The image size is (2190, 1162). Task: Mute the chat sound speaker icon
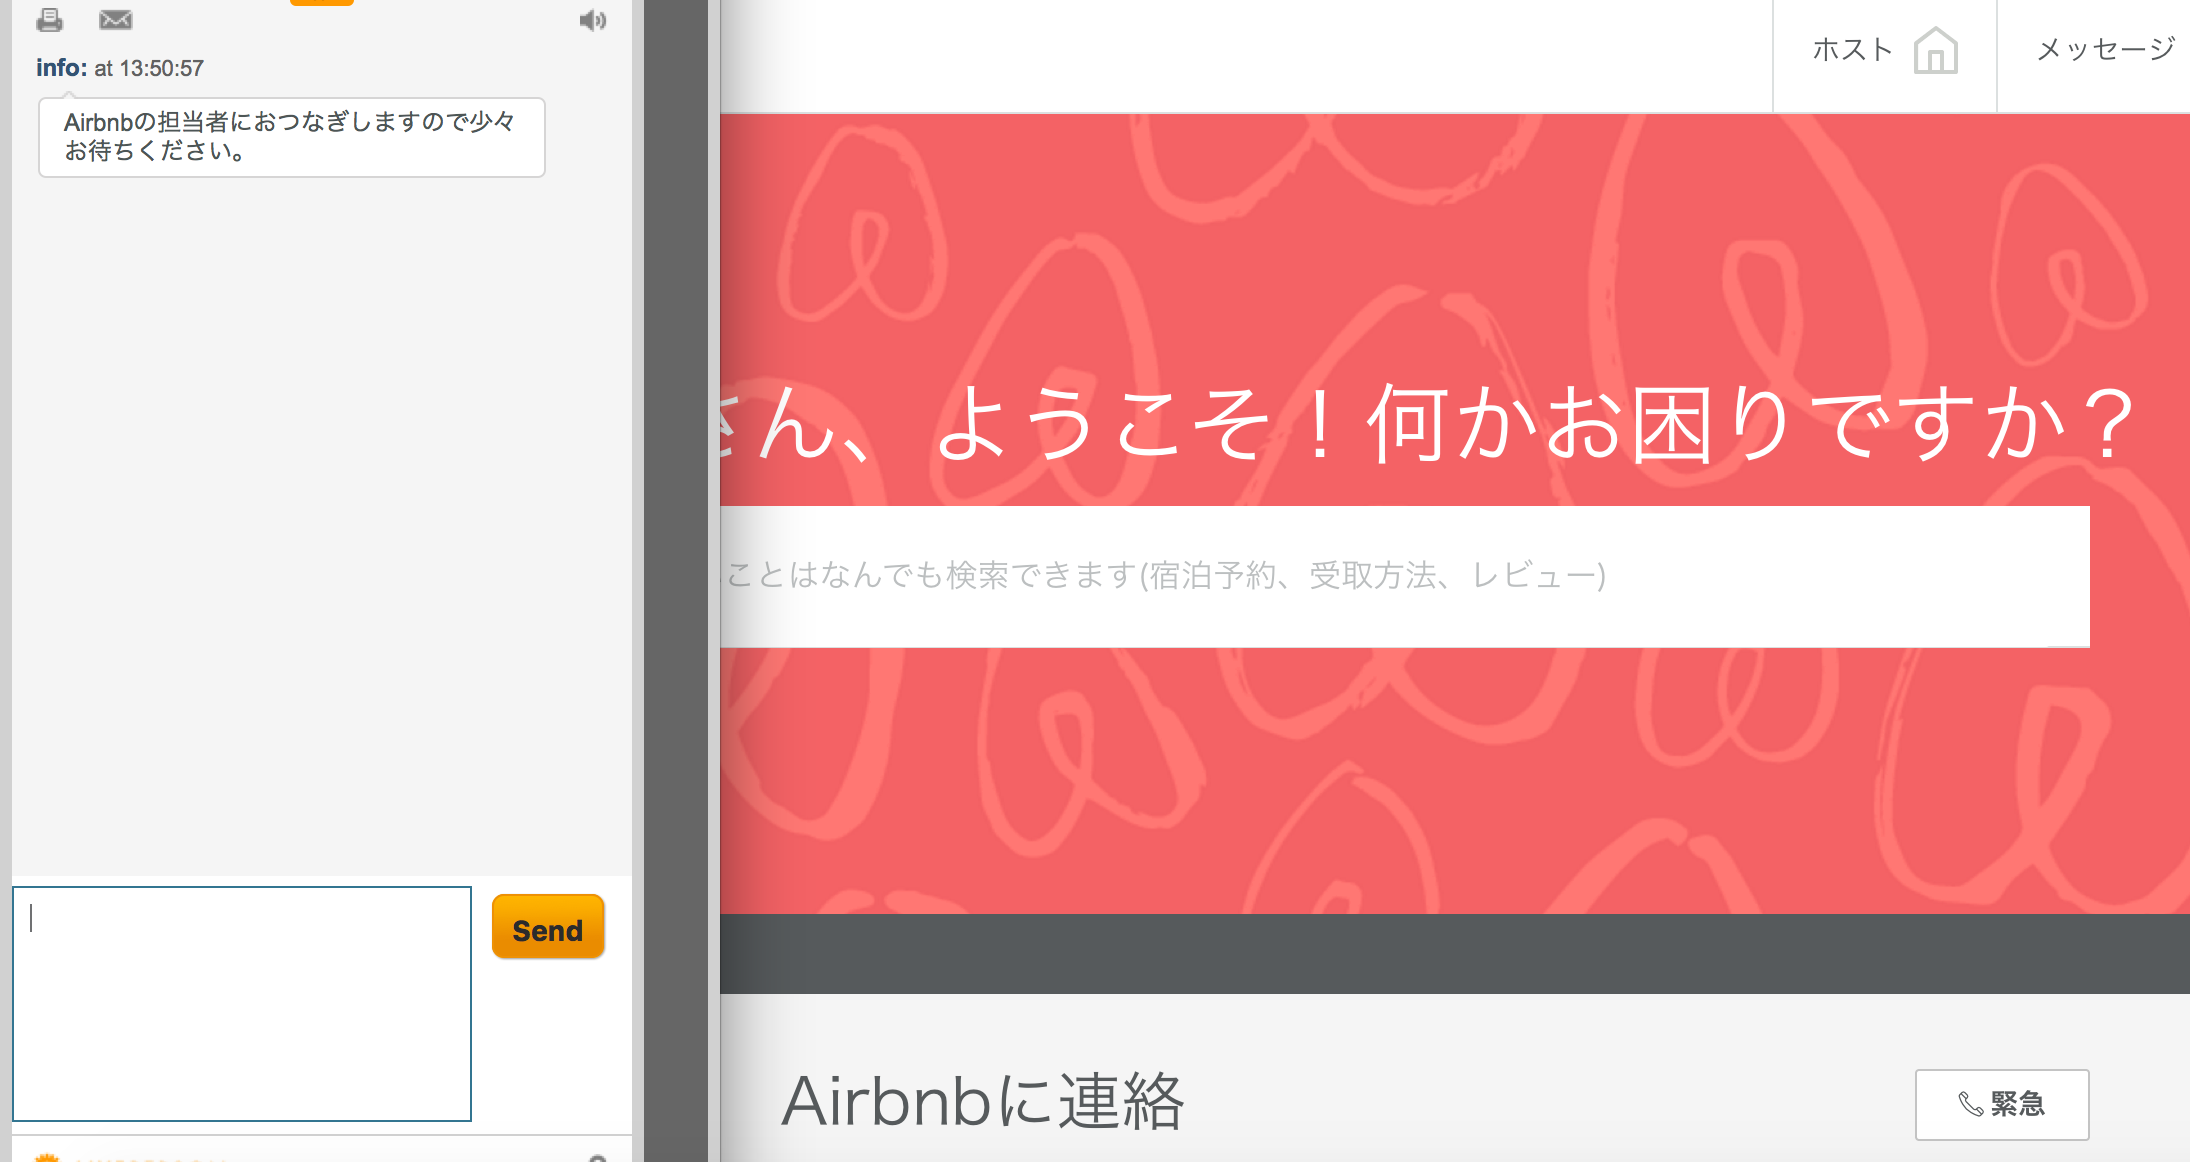[593, 20]
